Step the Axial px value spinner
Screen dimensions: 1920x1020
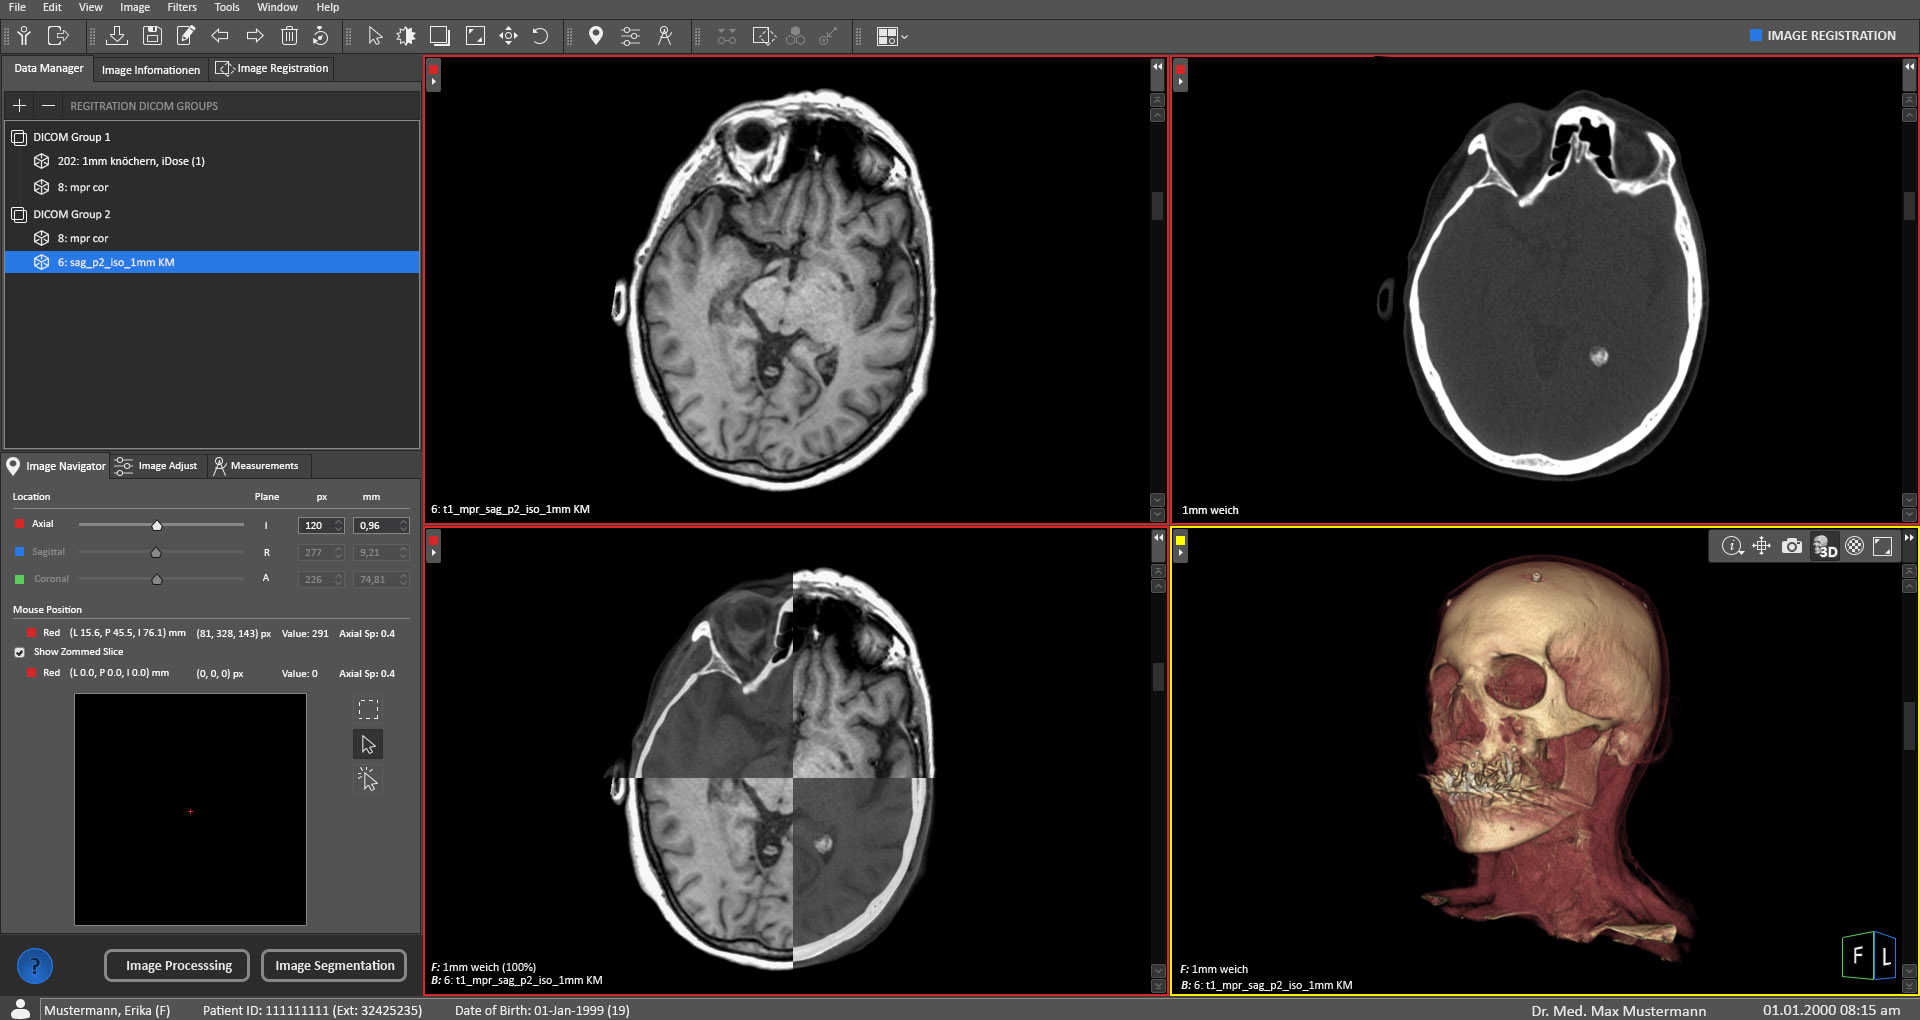coord(338,525)
